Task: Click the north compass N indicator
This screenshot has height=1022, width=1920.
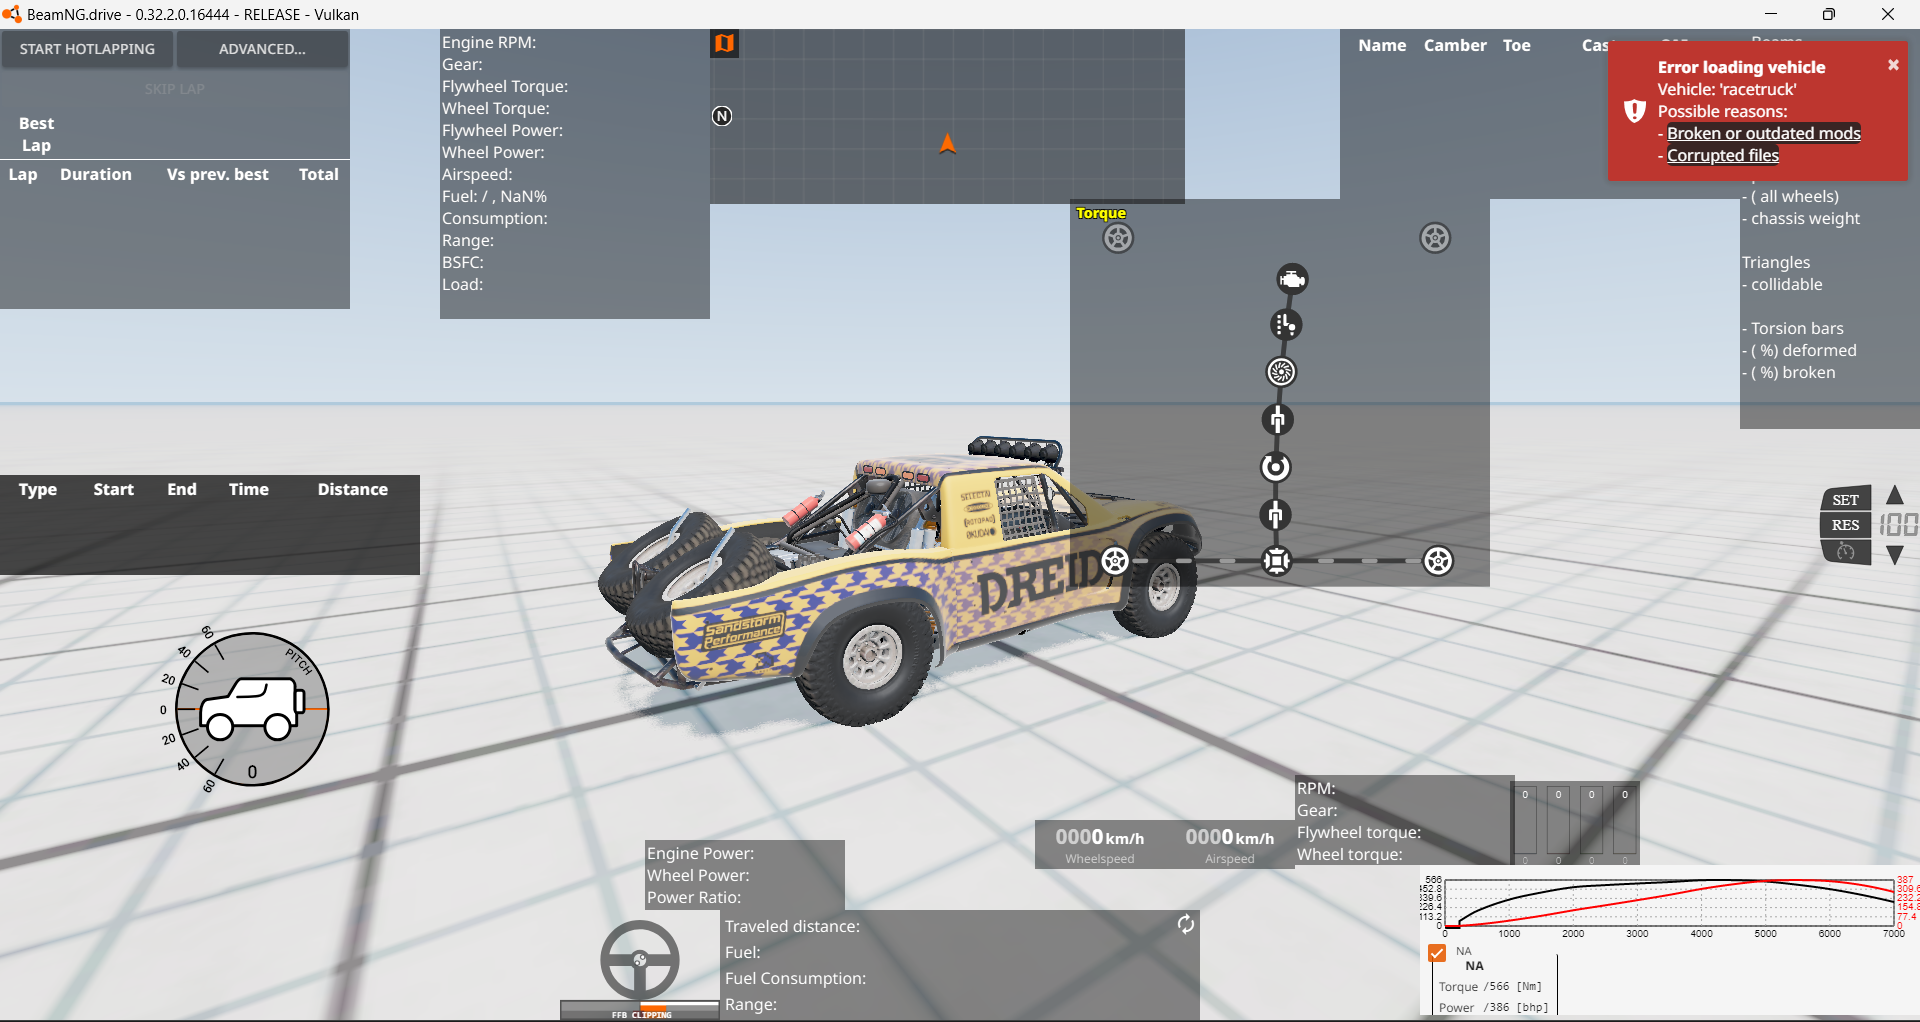Action: click(722, 116)
